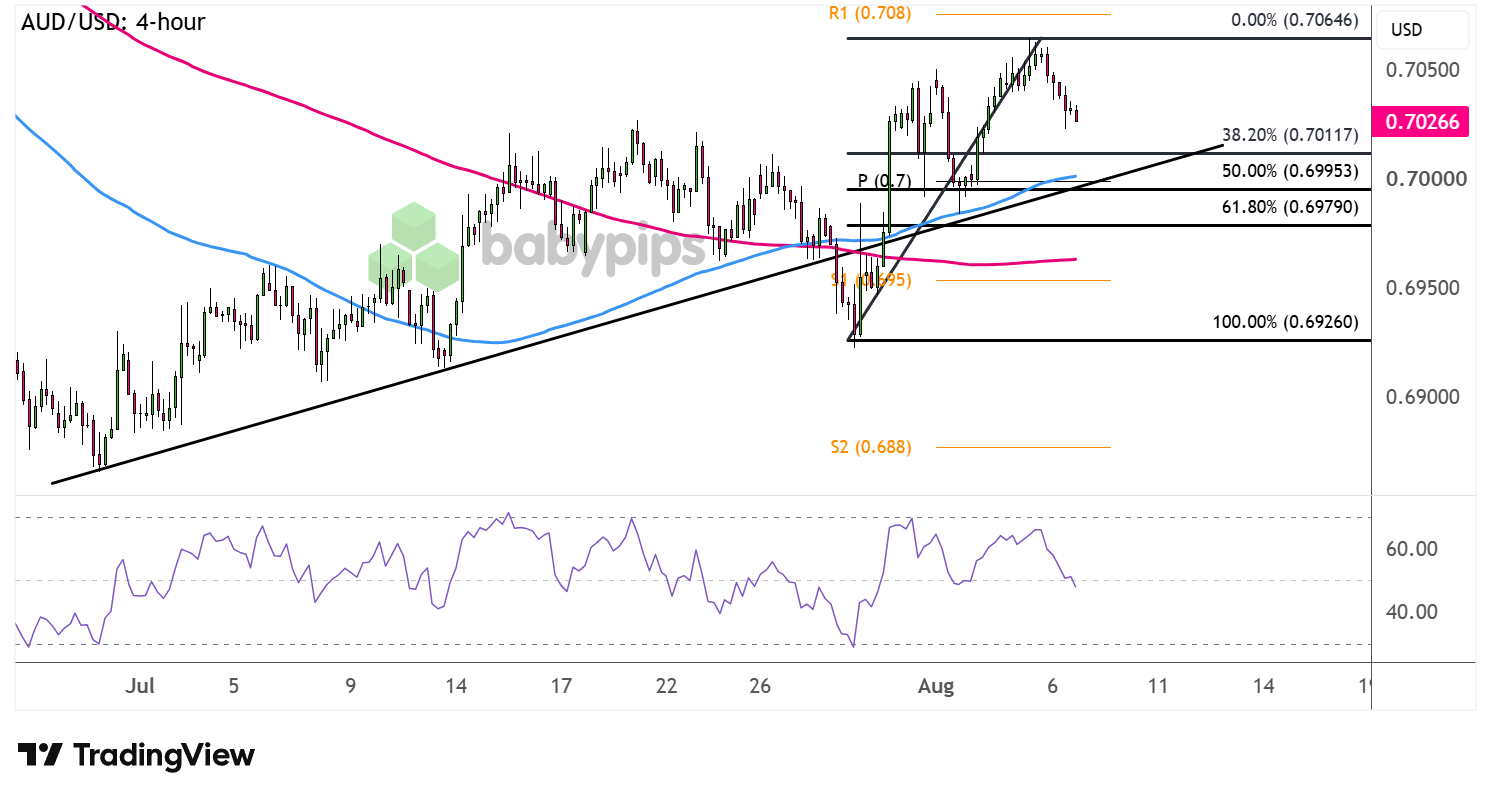The height and width of the screenshot is (800, 1491).
Task: Select the S2 (0.688) pivot label
Action: pyautogui.click(x=871, y=447)
